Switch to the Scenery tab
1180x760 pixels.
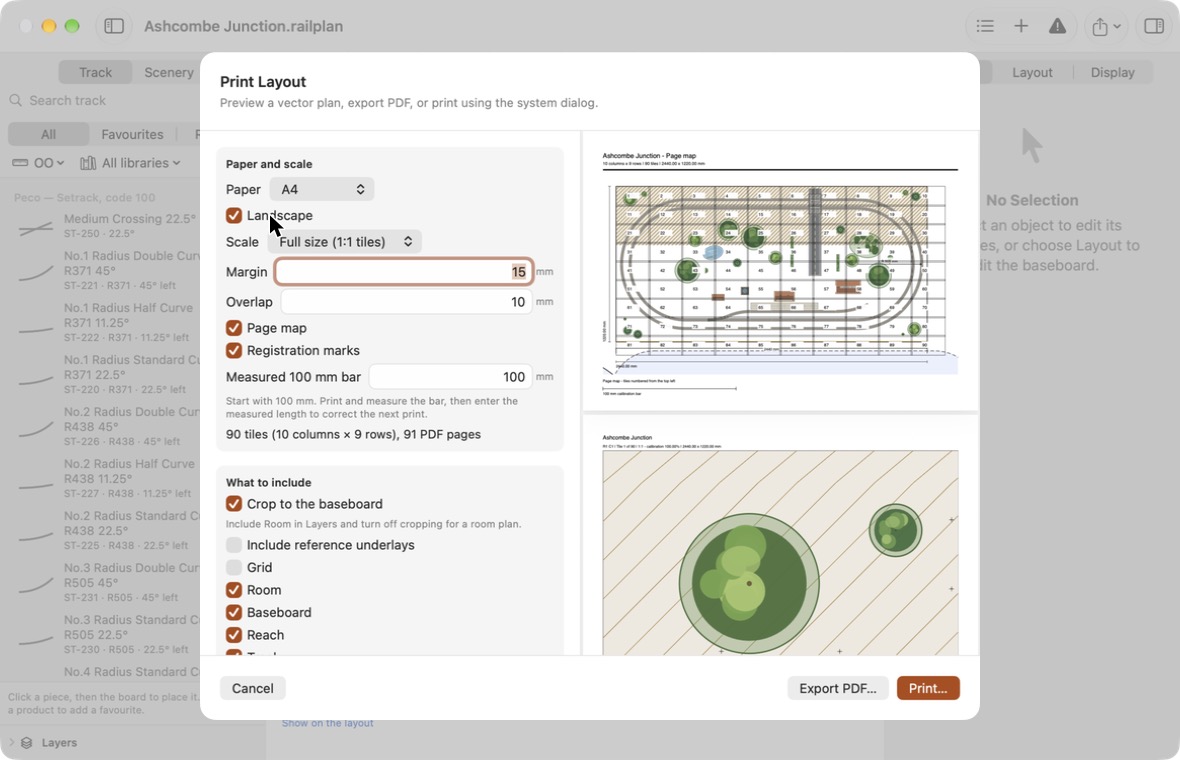(169, 72)
